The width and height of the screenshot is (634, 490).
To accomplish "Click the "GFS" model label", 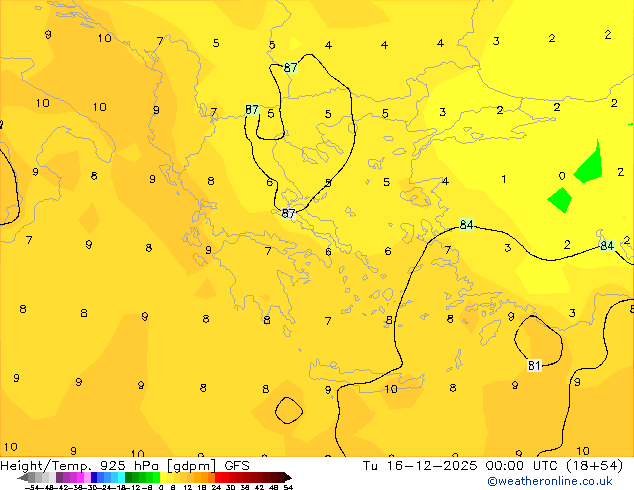I will 237,466.
